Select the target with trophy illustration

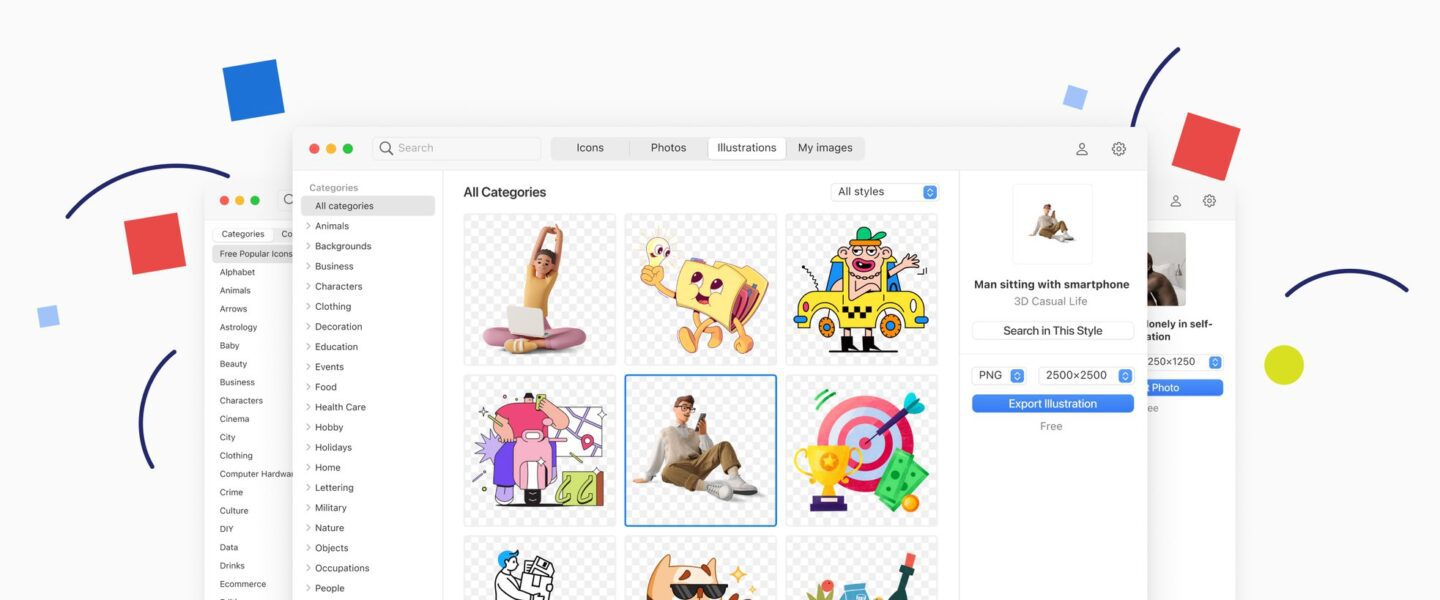pyautogui.click(x=861, y=450)
